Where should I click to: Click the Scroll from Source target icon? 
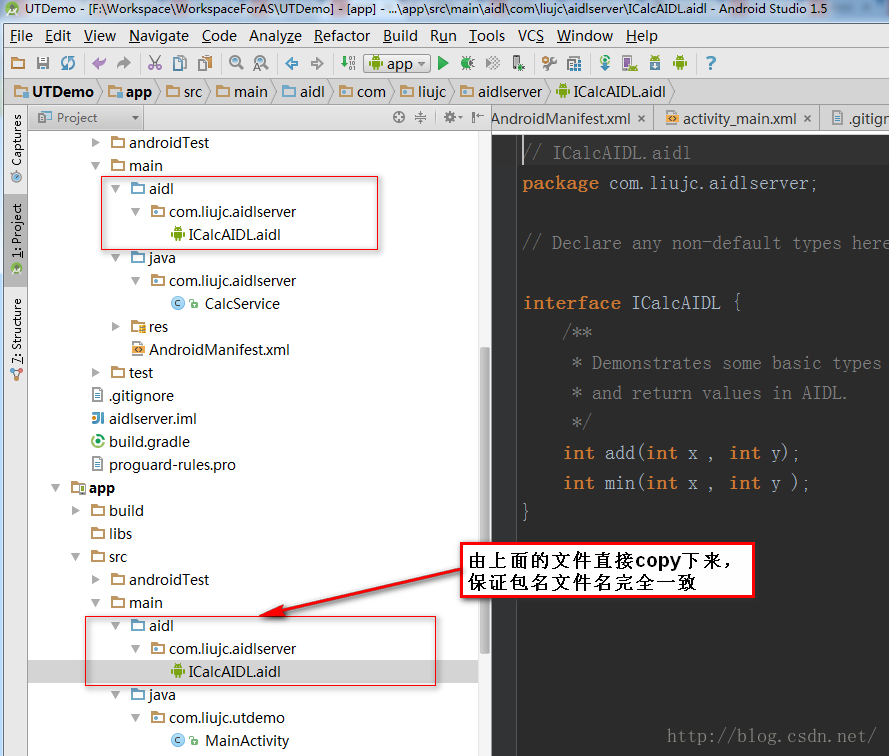pyautogui.click(x=399, y=118)
